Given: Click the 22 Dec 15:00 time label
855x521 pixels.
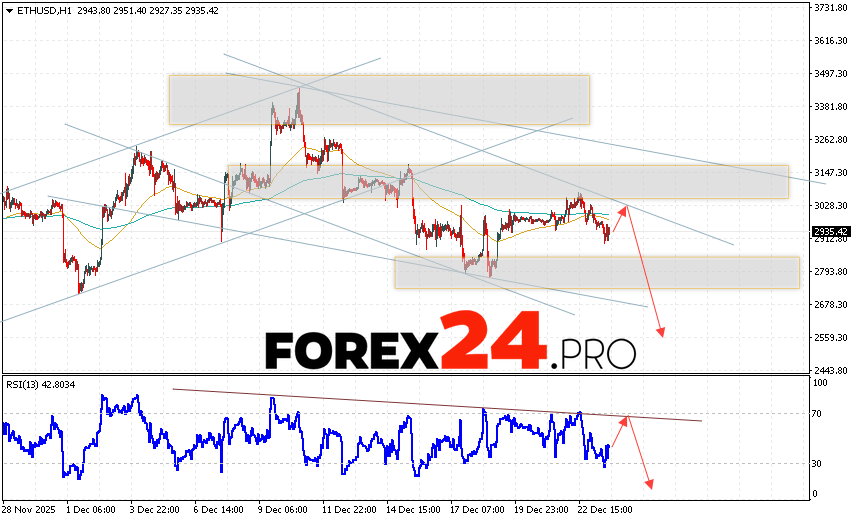Looking at the screenshot, I should (605, 509).
